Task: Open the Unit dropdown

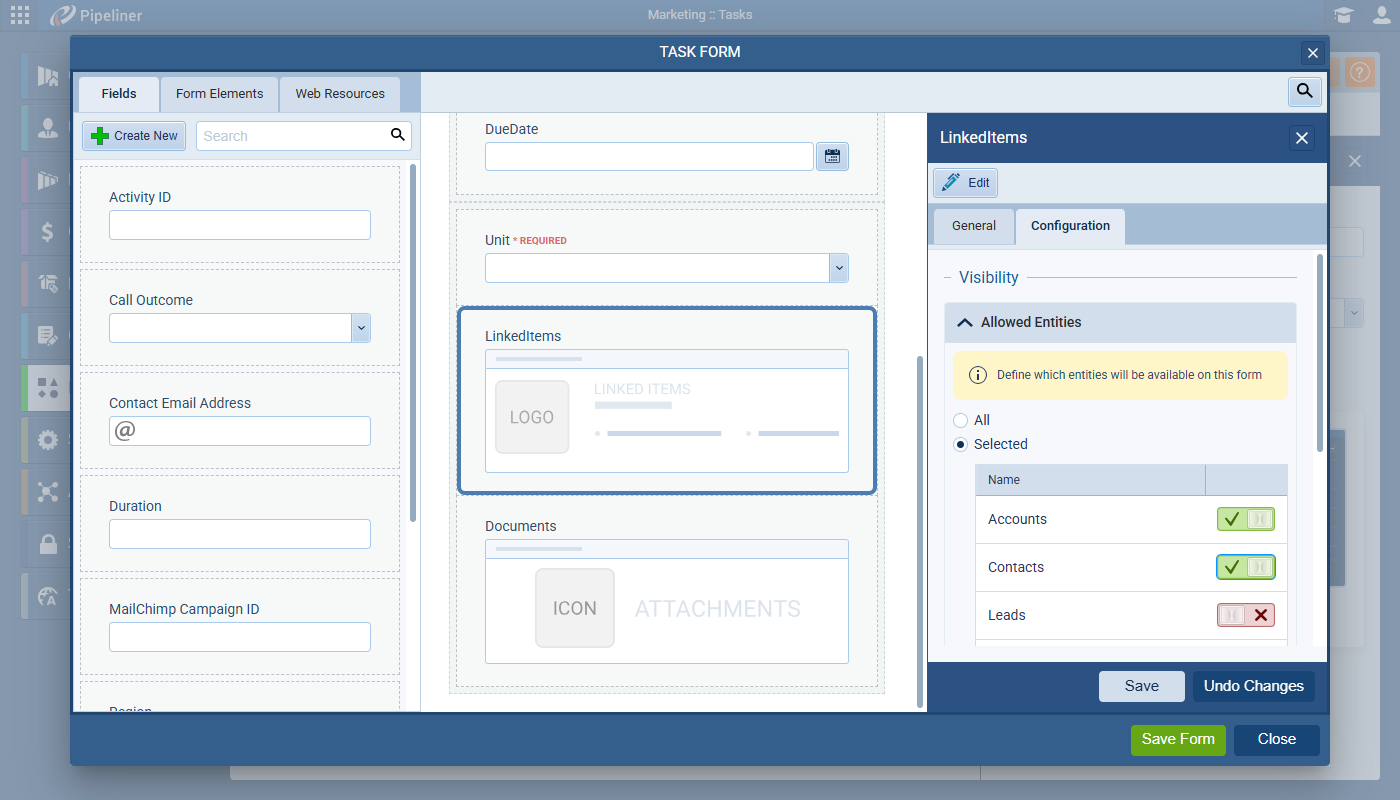Action: coord(839,268)
